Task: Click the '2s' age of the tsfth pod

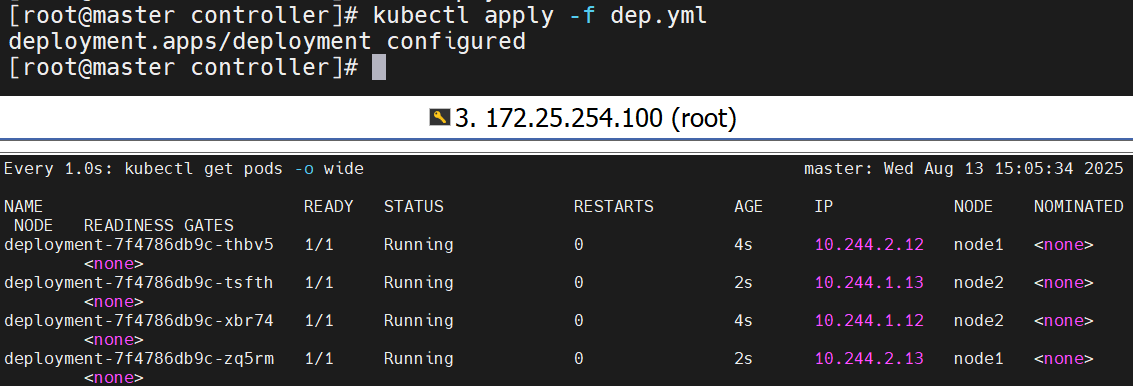Action: tap(744, 283)
